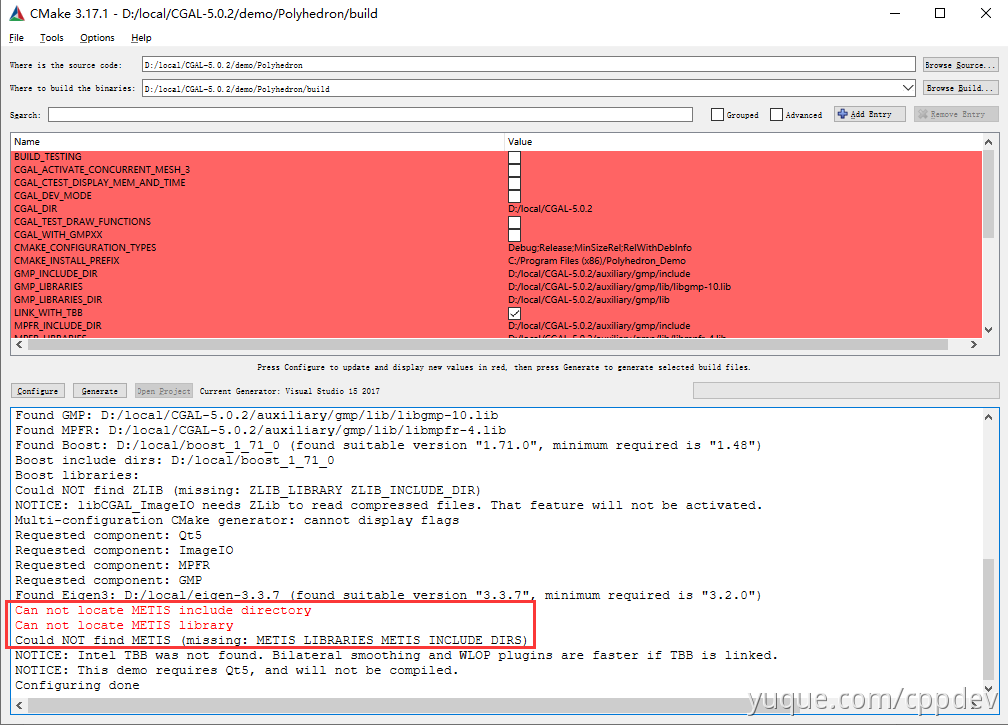Click the progress bar beside generator label
Viewport: 1008px width, 725px height.
click(845, 391)
